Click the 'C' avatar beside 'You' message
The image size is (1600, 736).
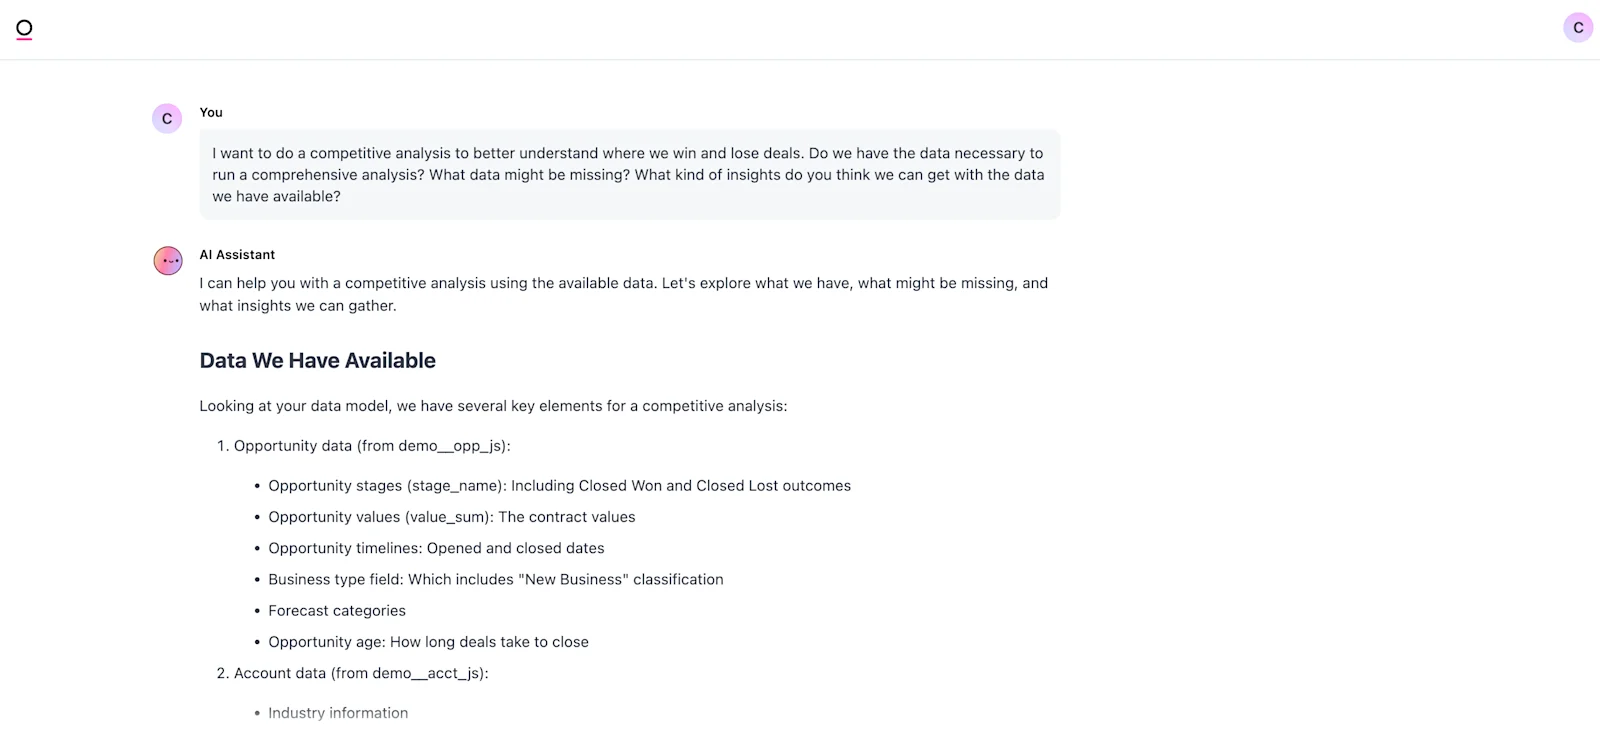point(167,118)
